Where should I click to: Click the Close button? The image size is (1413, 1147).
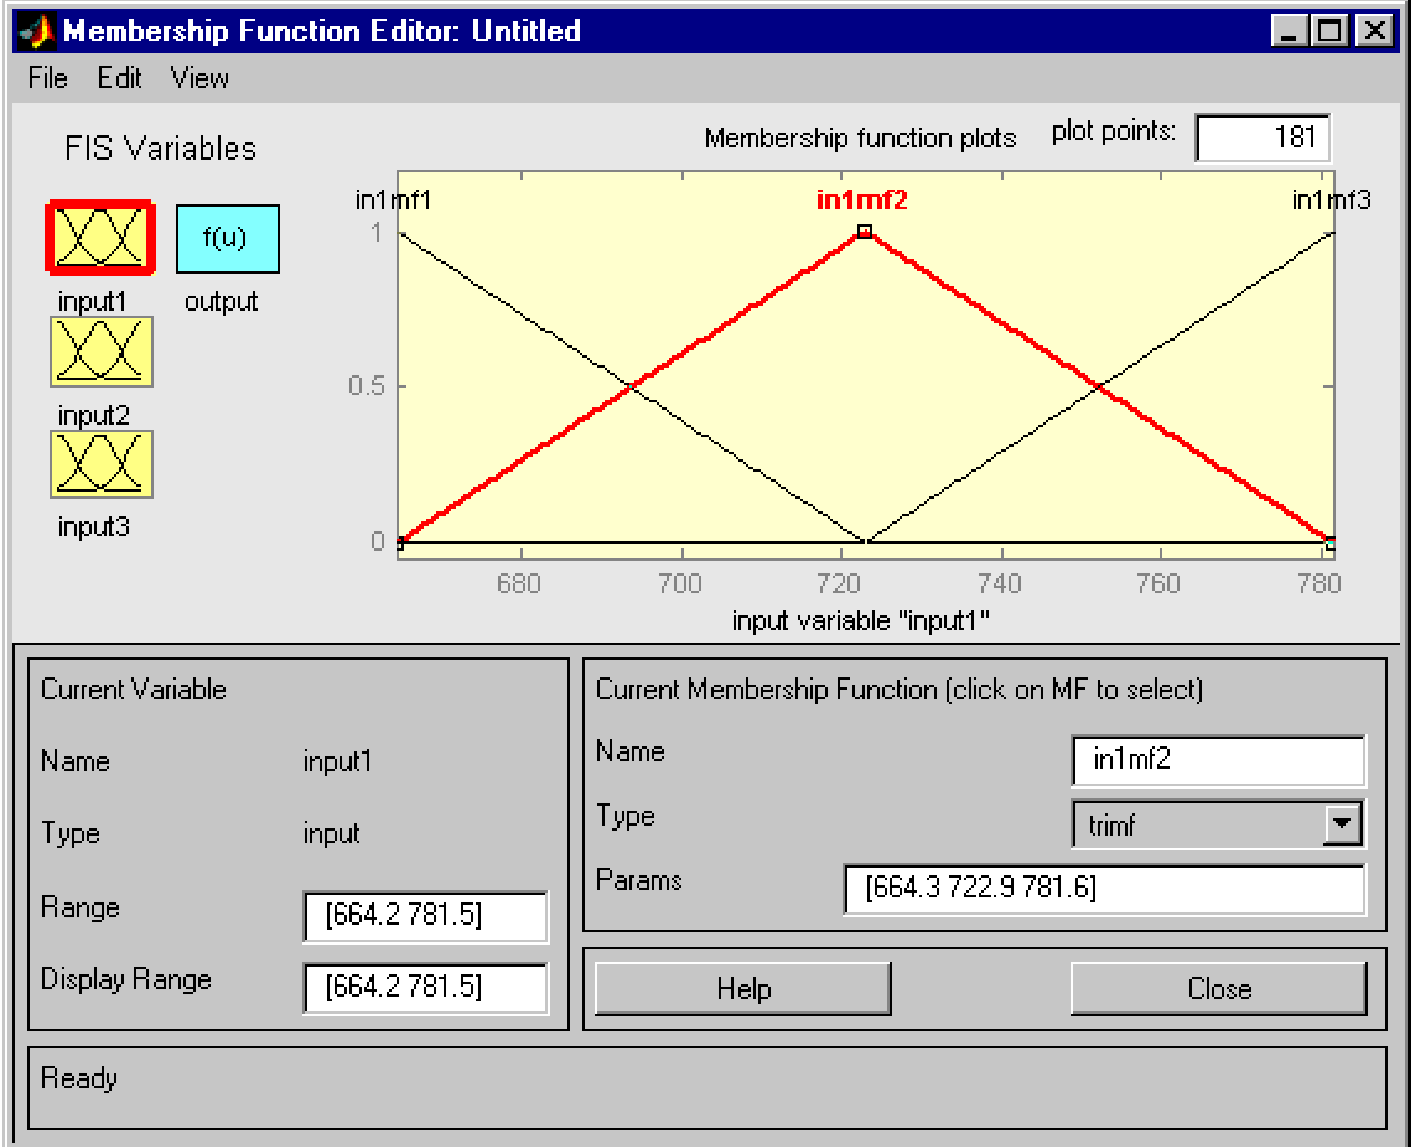[x=1219, y=988]
